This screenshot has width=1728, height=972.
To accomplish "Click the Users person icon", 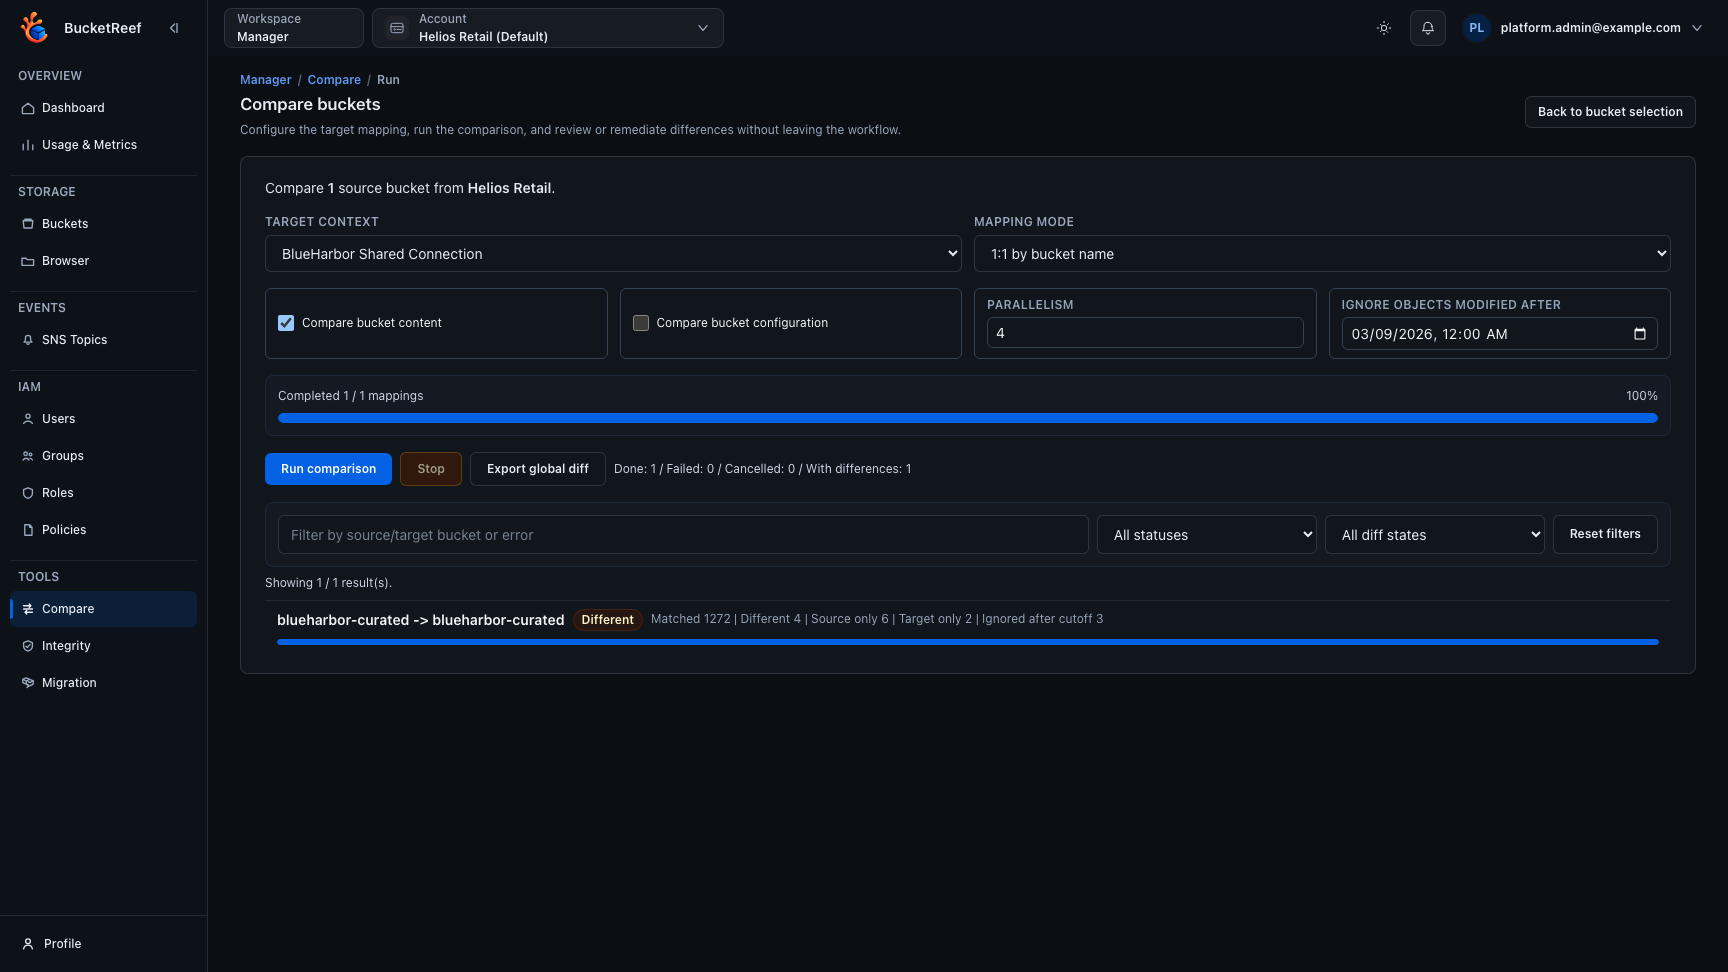I will pos(28,419).
